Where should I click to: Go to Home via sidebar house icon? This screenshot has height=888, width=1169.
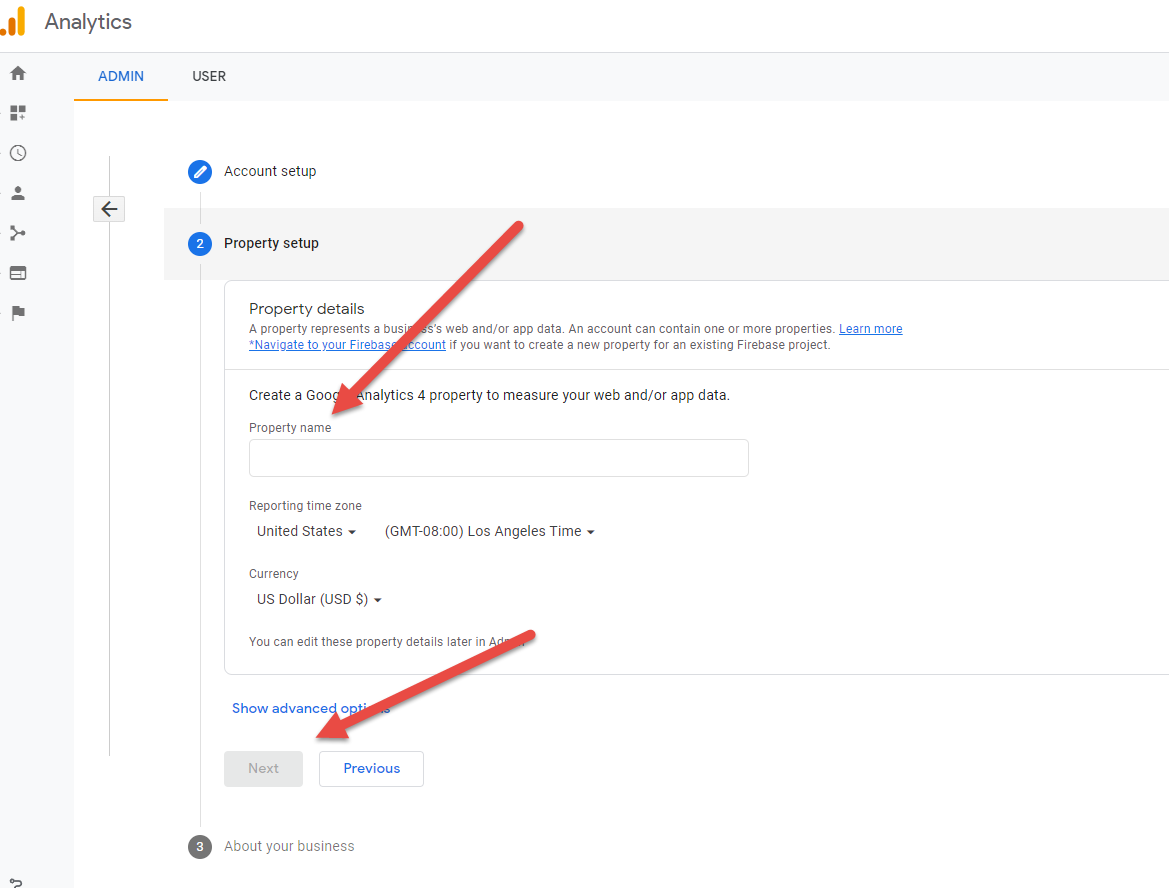point(18,73)
